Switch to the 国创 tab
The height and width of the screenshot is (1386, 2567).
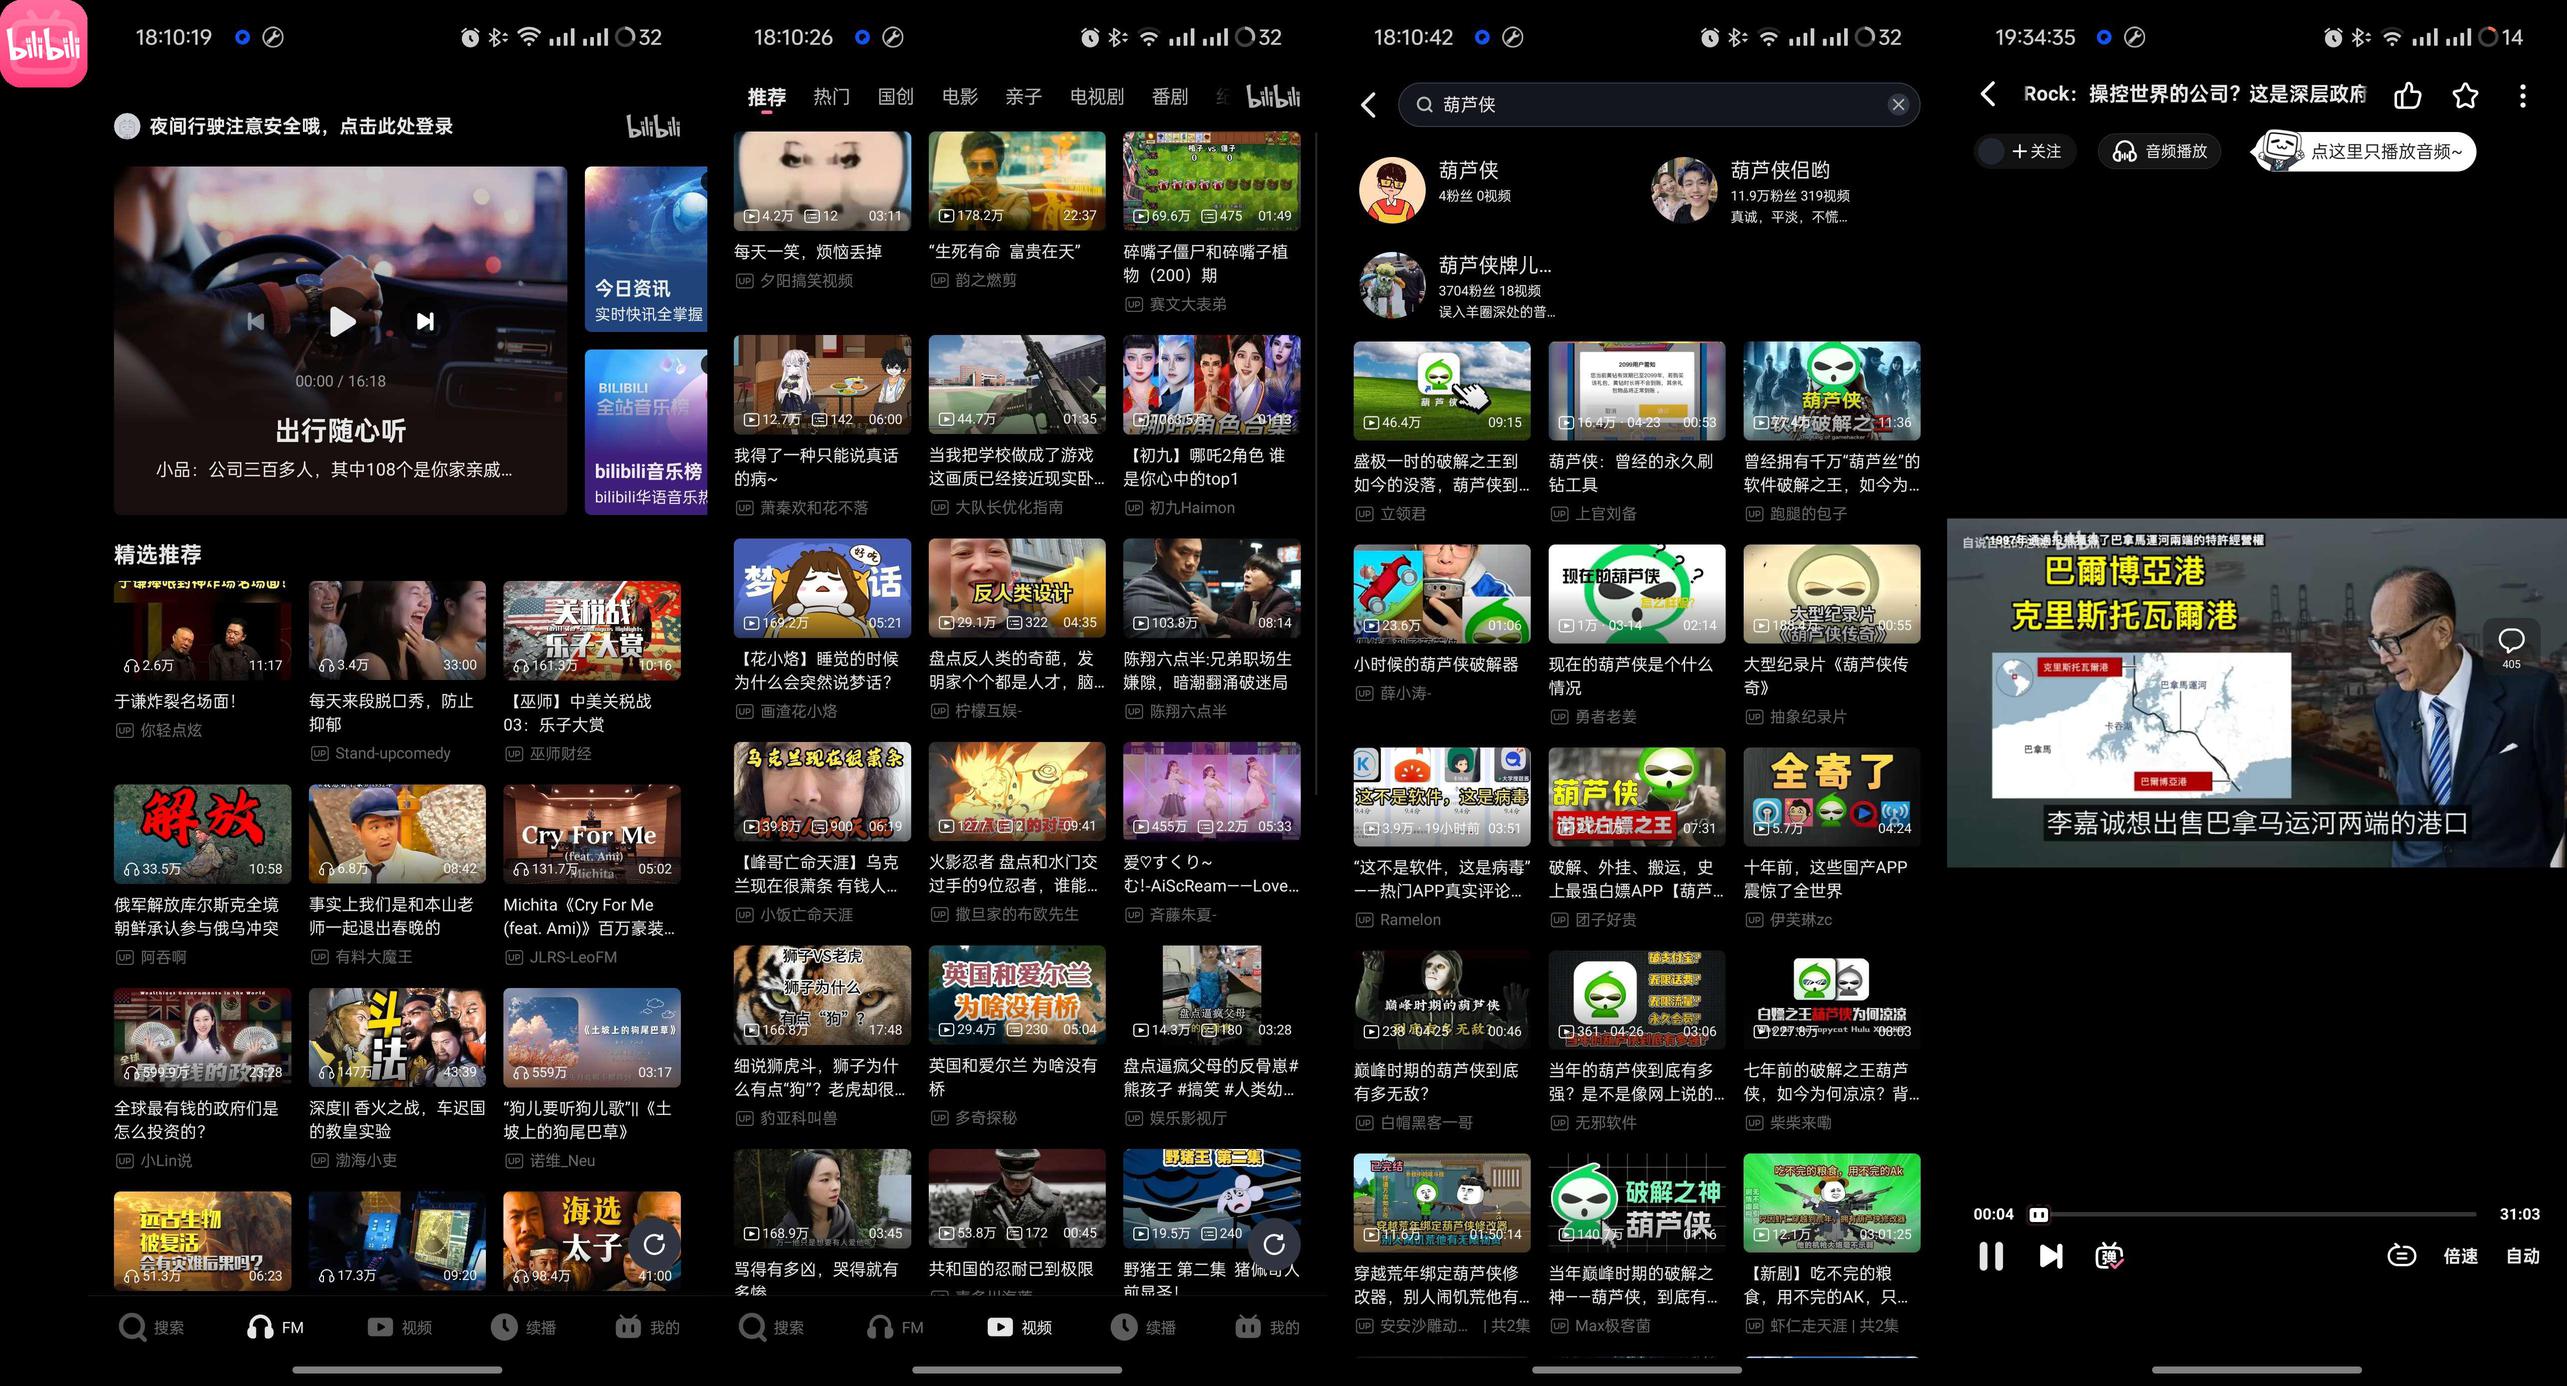895,97
